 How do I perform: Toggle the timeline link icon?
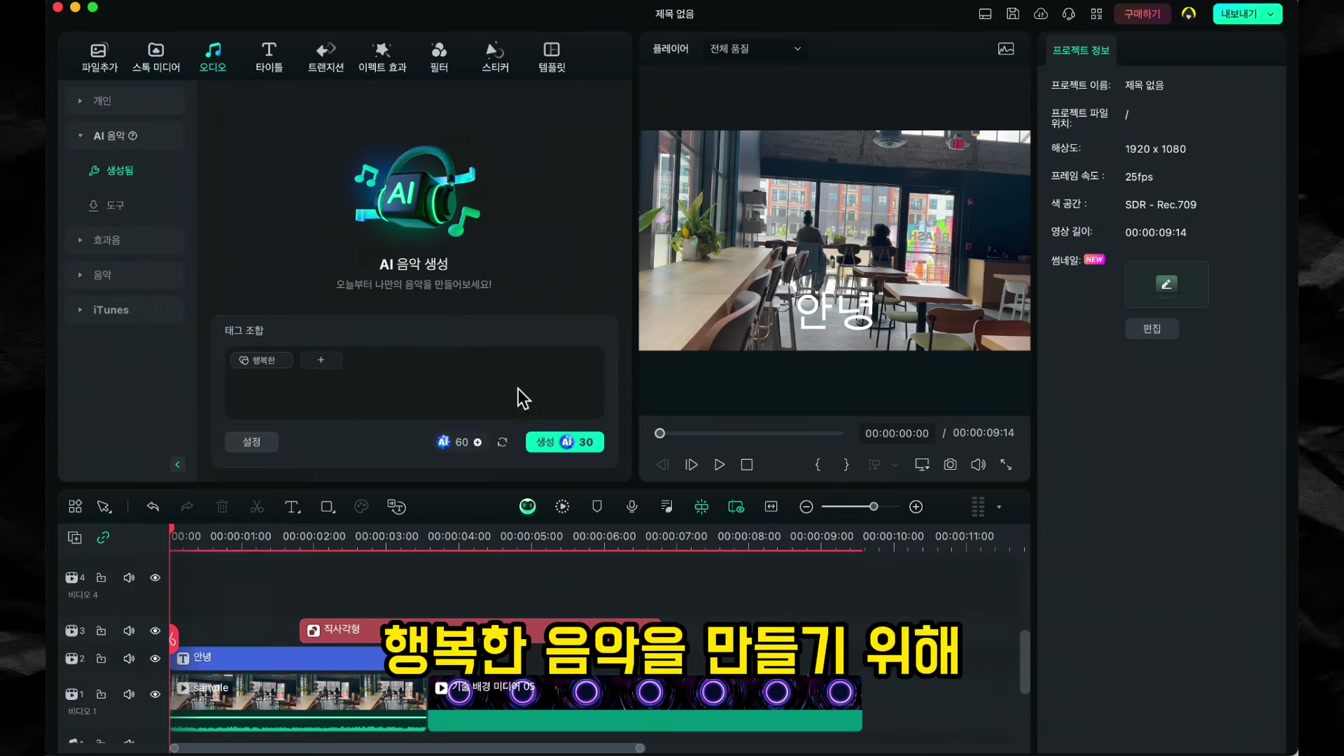click(103, 538)
